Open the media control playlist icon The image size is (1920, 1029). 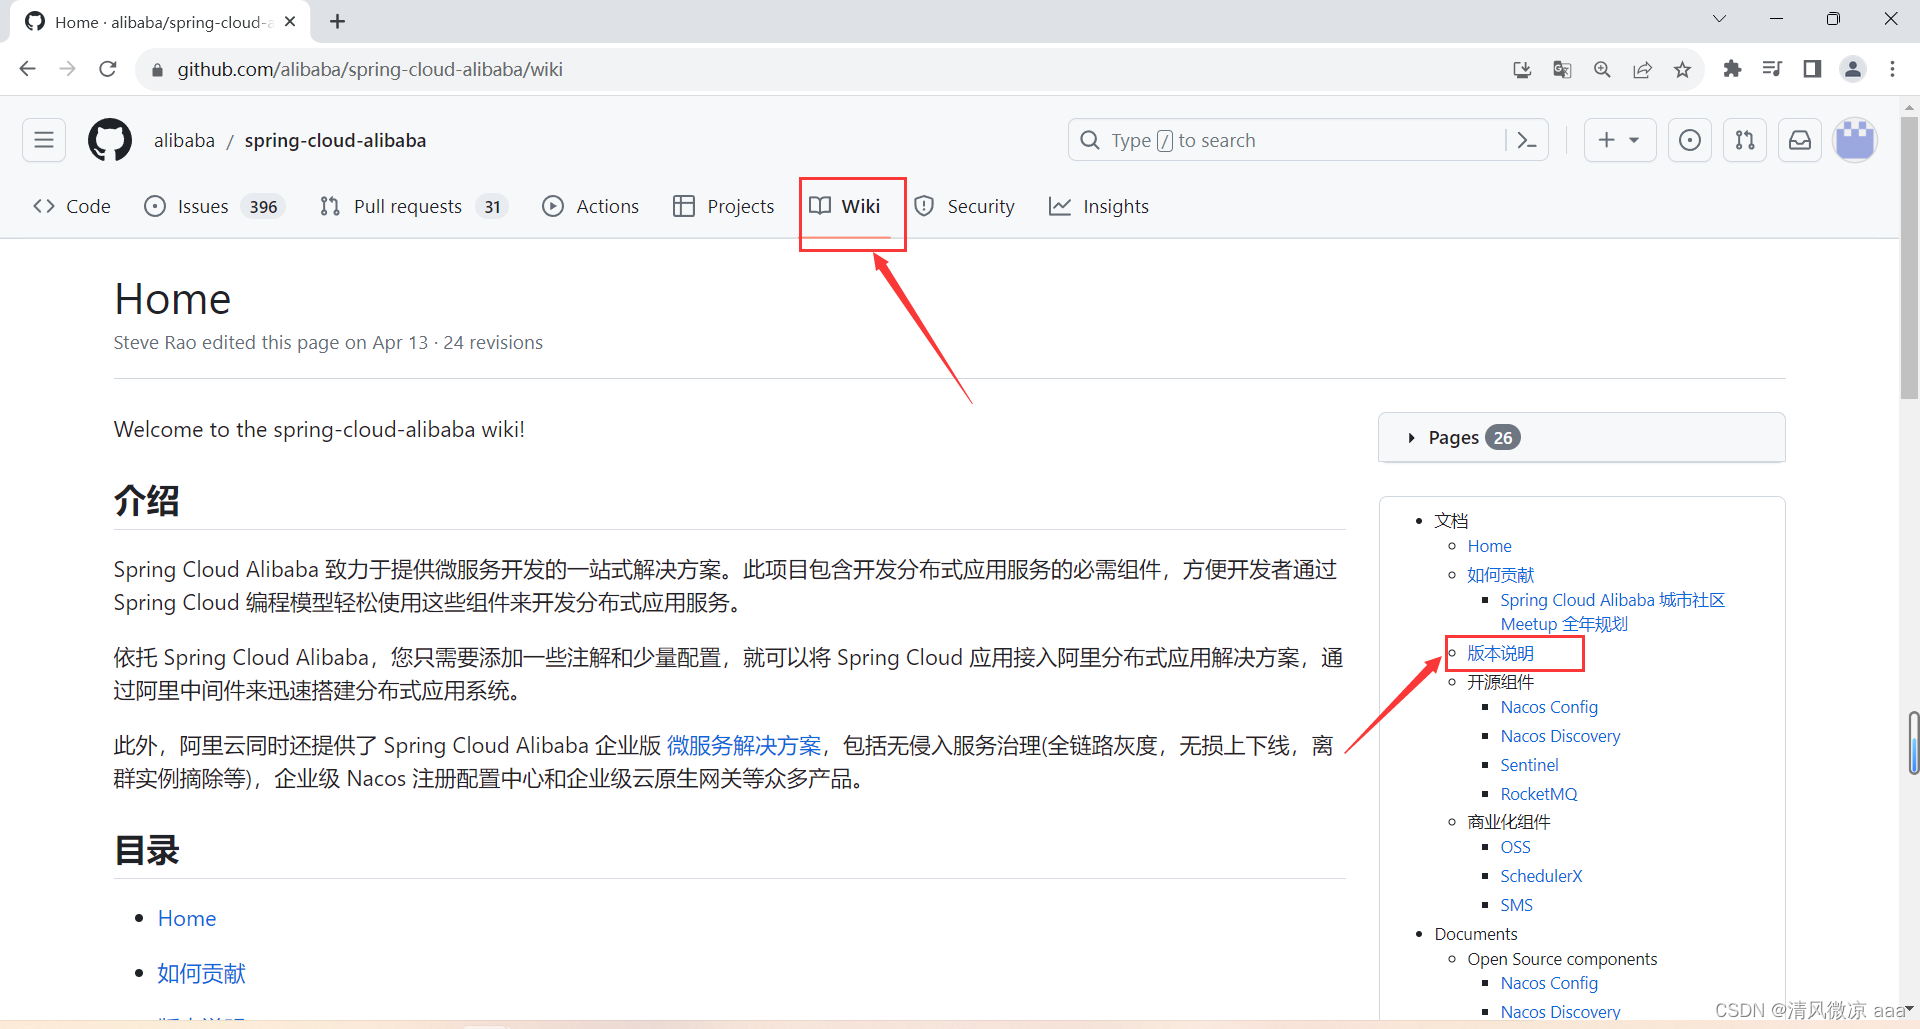point(1772,69)
